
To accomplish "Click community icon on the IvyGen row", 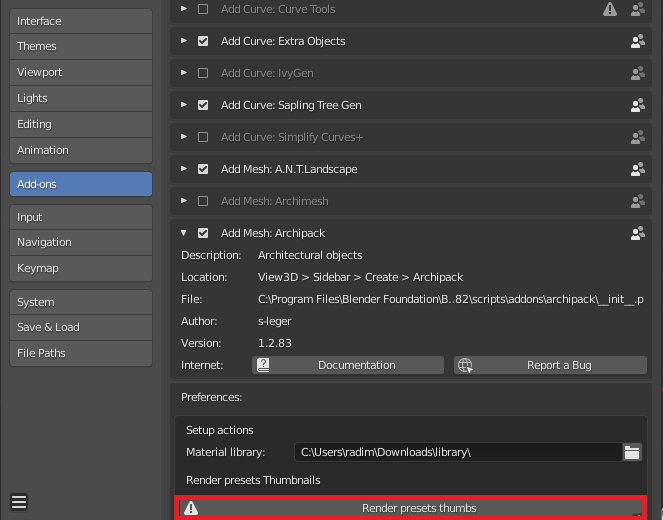I will 637,74.
